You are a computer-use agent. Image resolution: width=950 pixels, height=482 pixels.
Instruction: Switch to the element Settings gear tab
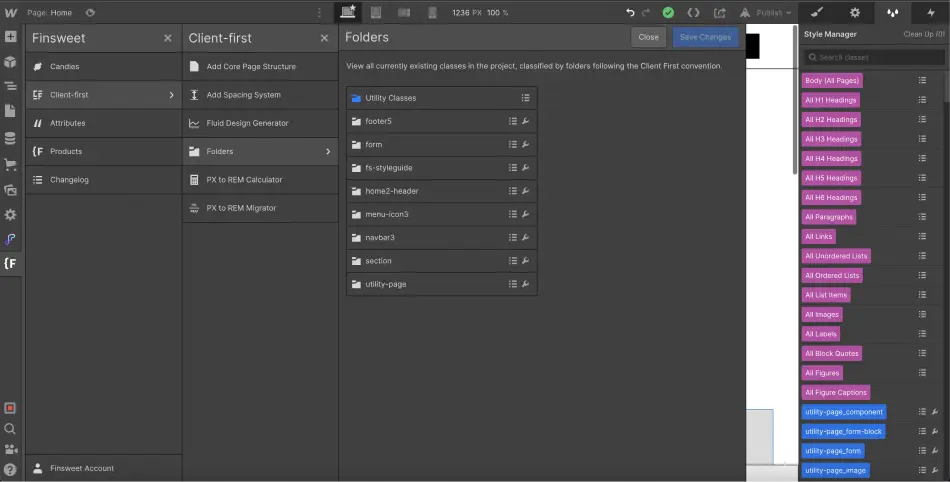855,12
